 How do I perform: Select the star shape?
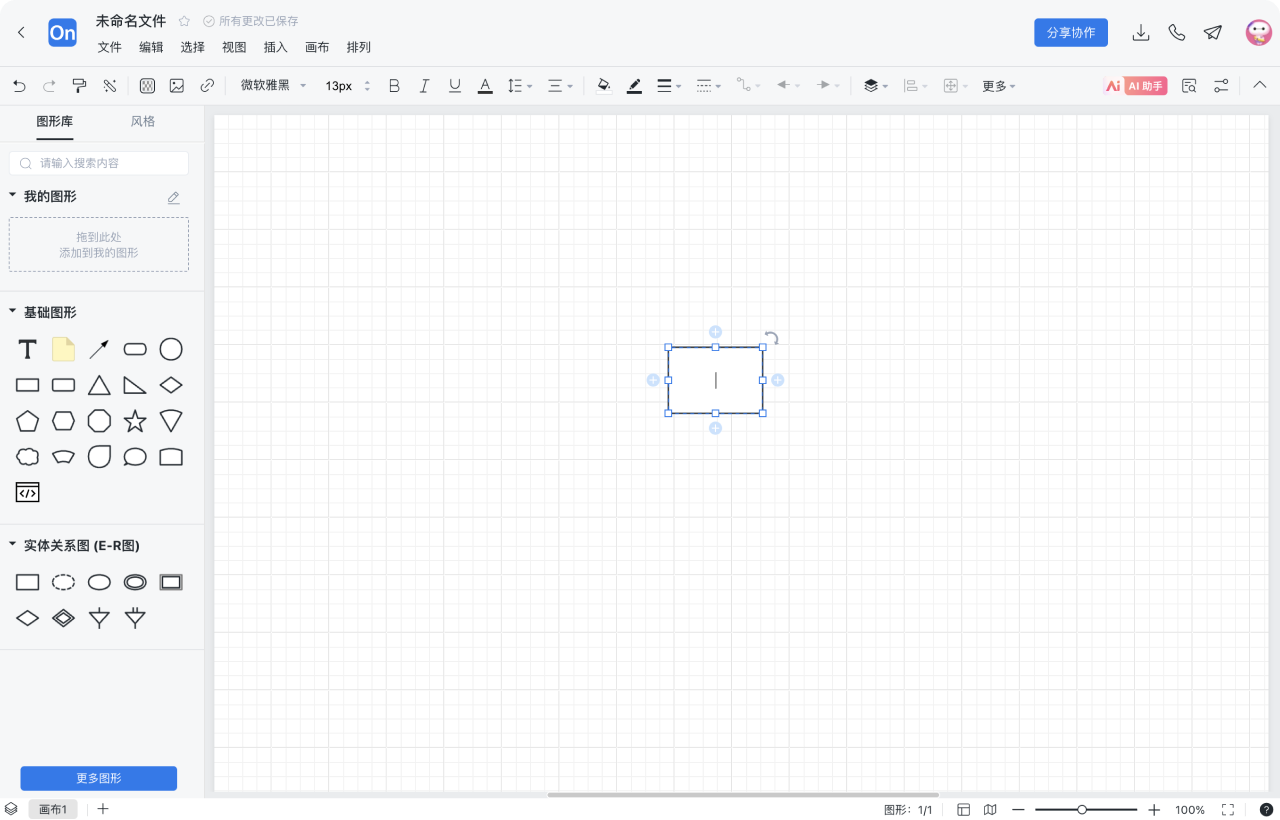135,421
